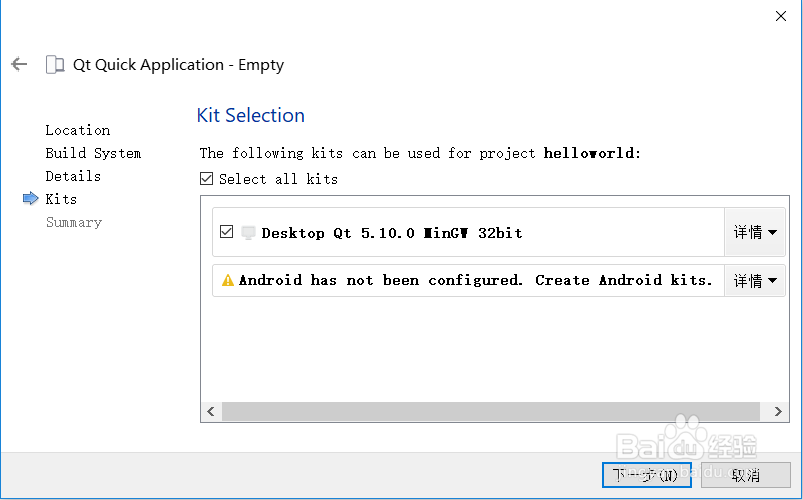This screenshot has height=500, width=803.
Task: Click the Desktop kit monitor icon
Action: pos(248,233)
